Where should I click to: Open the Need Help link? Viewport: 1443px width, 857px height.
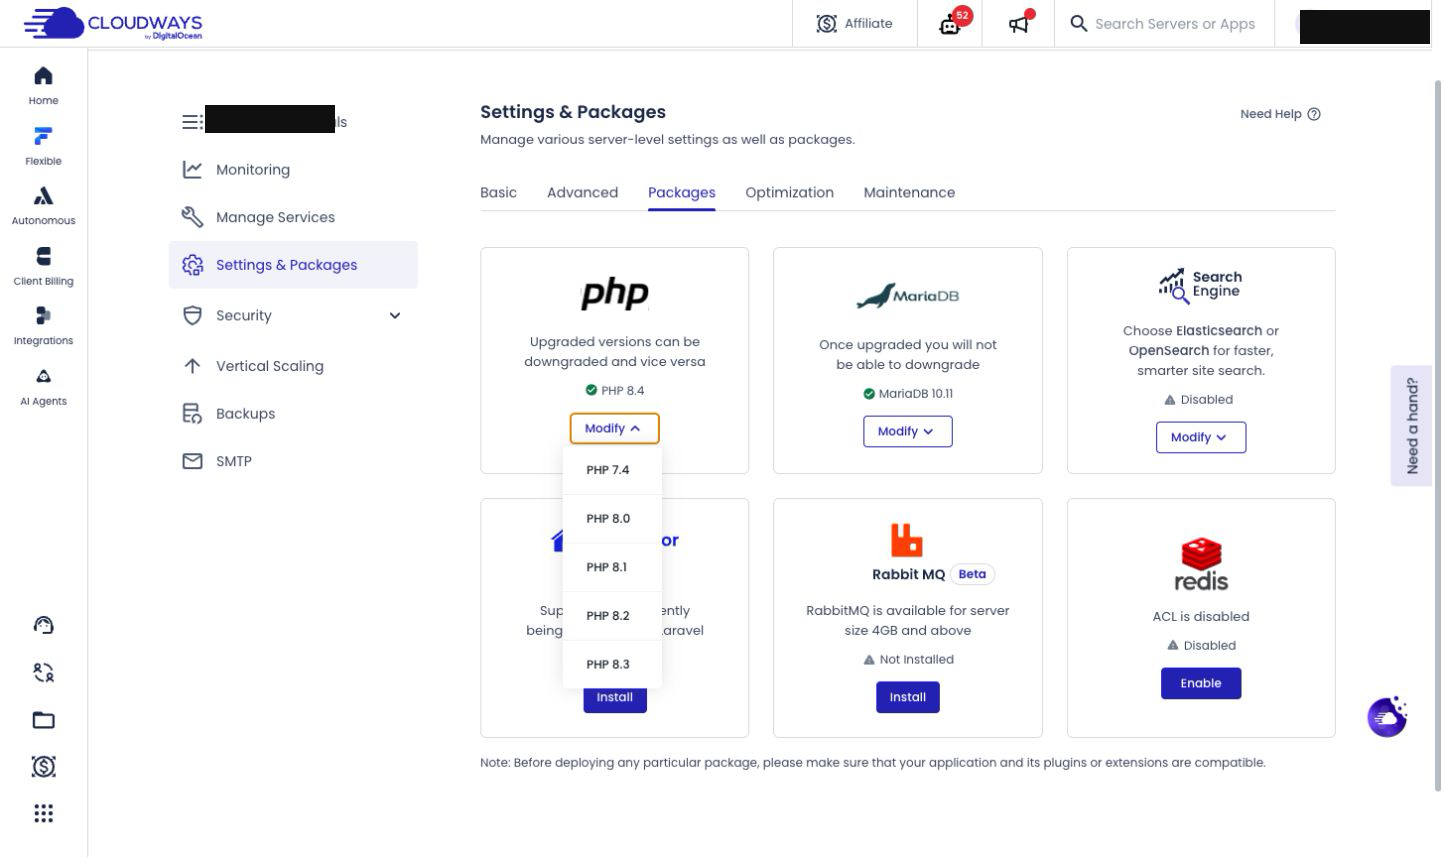pos(1280,114)
